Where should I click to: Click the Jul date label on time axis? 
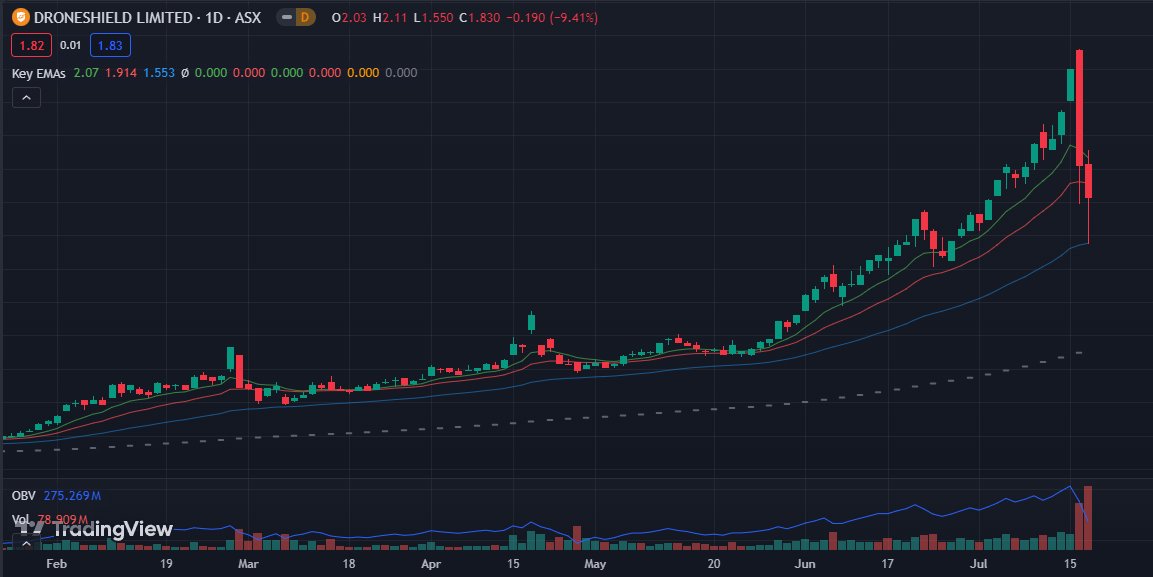tap(978, 564)
